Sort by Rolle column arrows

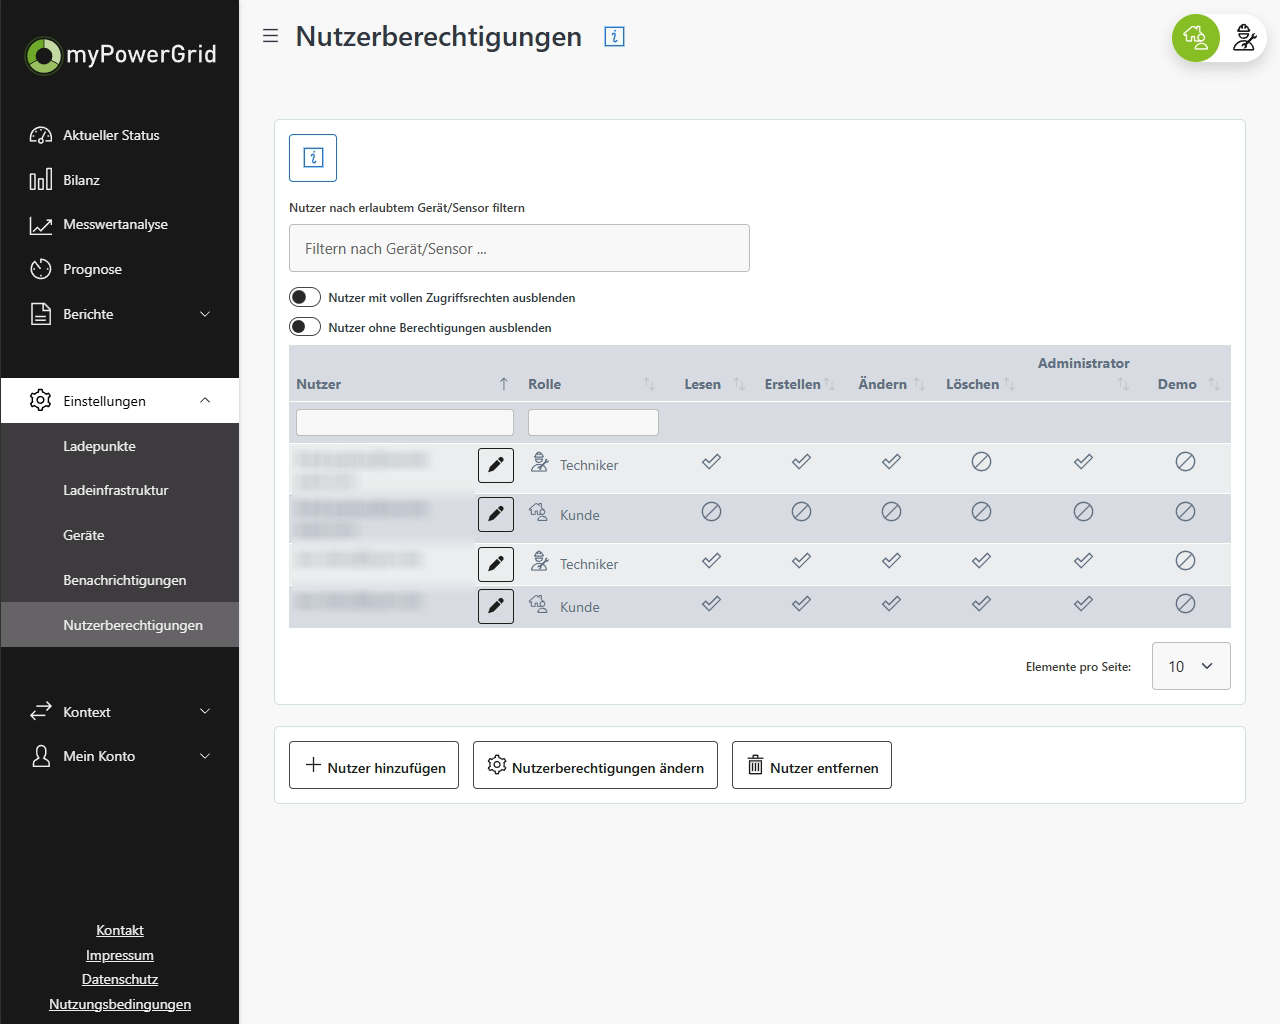pyautogui.click(x=649, y=384)
